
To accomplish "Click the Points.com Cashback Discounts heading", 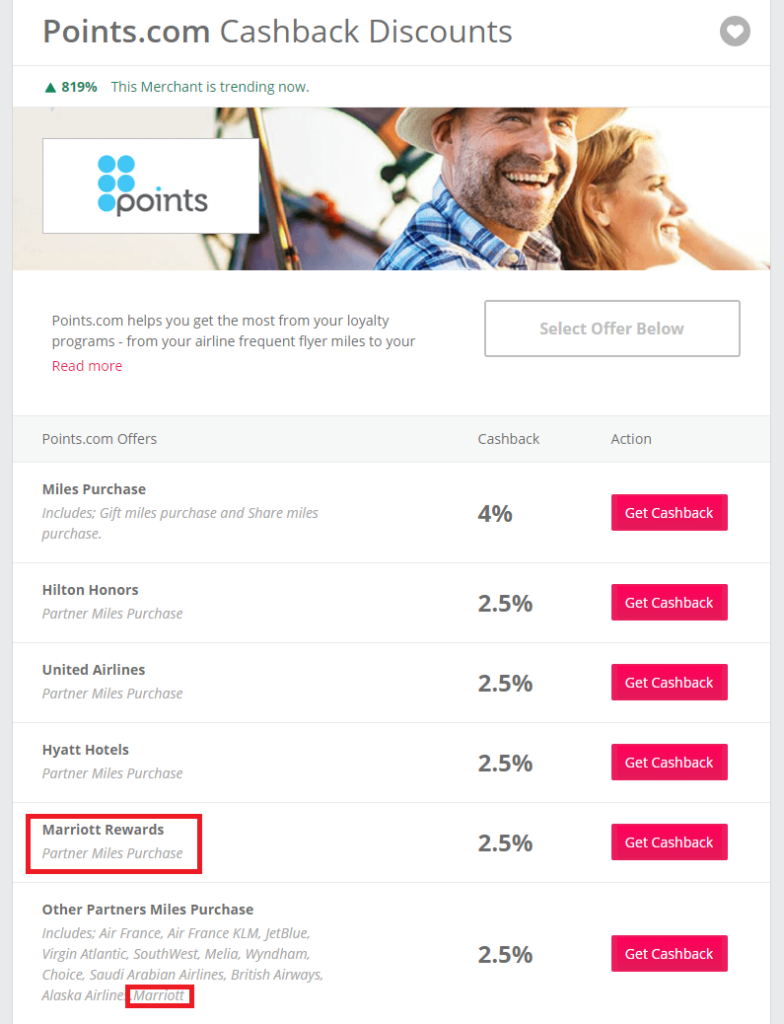I will click(x=277, y=32).
